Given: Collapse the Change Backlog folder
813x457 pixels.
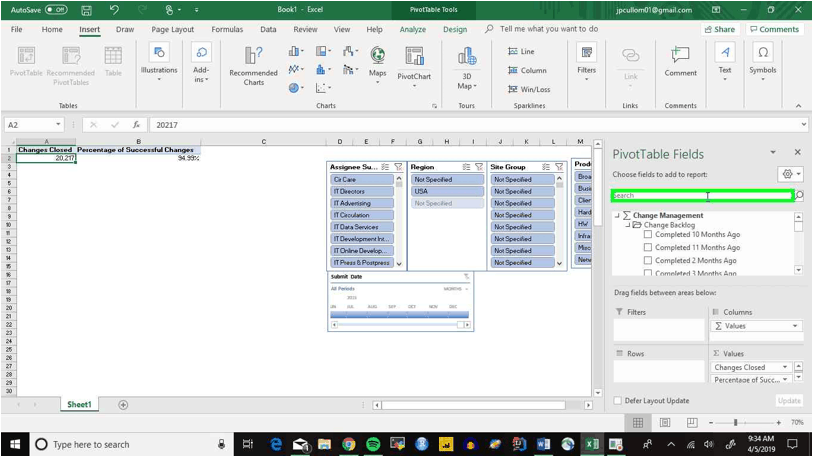Looking at the screenshot, I should pos(628,225).
